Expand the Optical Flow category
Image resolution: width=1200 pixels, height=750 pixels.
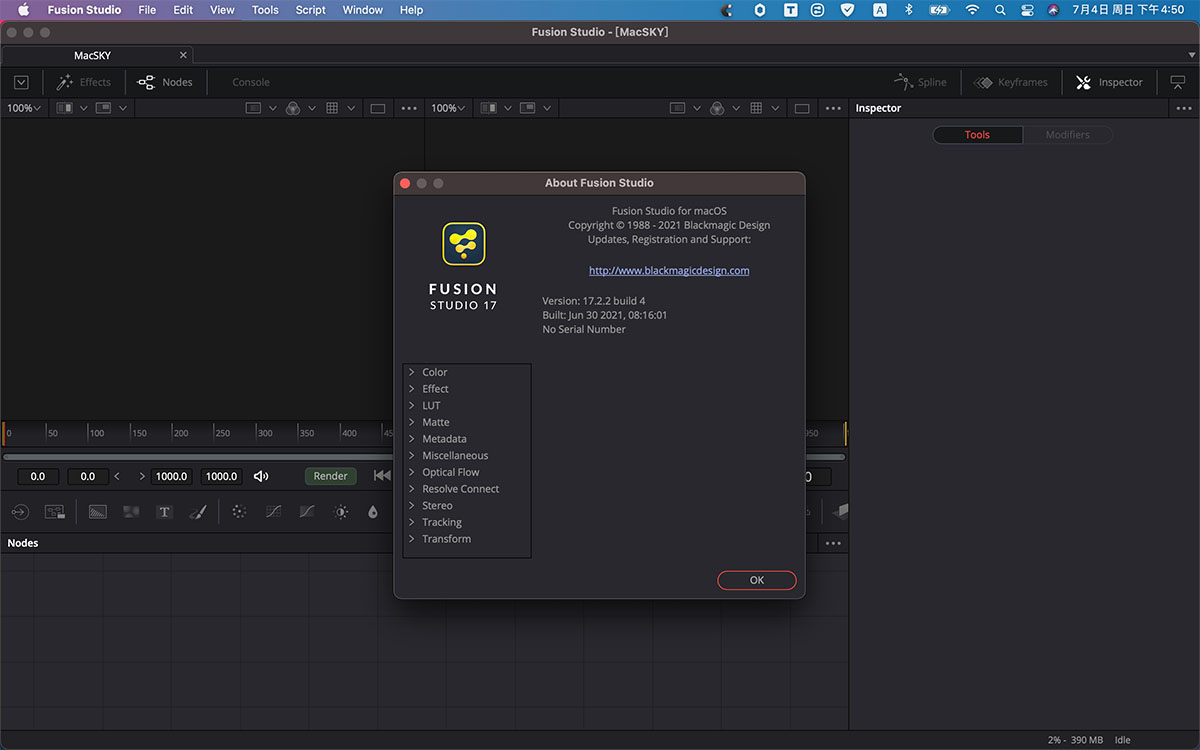point(411,472)
